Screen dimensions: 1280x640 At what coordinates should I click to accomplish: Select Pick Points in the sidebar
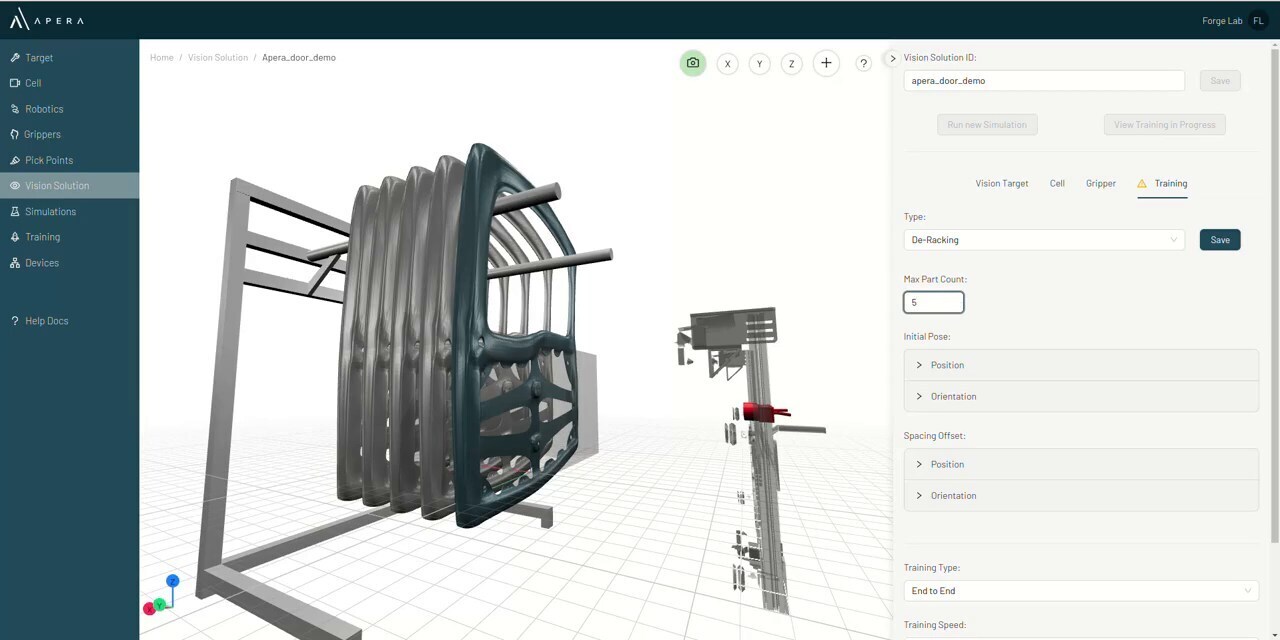49,160
